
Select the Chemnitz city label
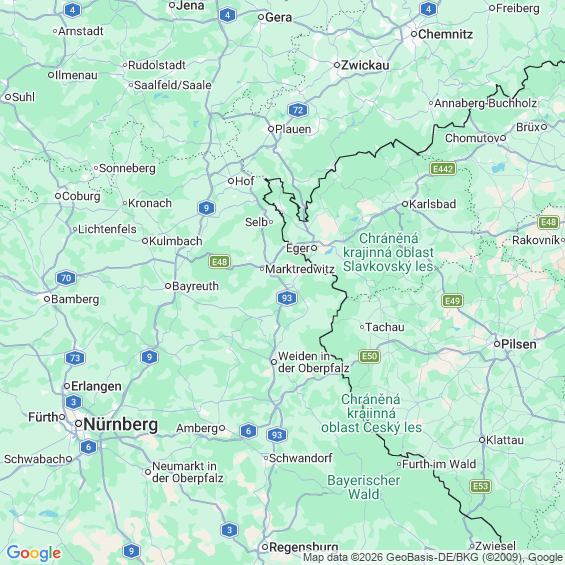(445, 34)
